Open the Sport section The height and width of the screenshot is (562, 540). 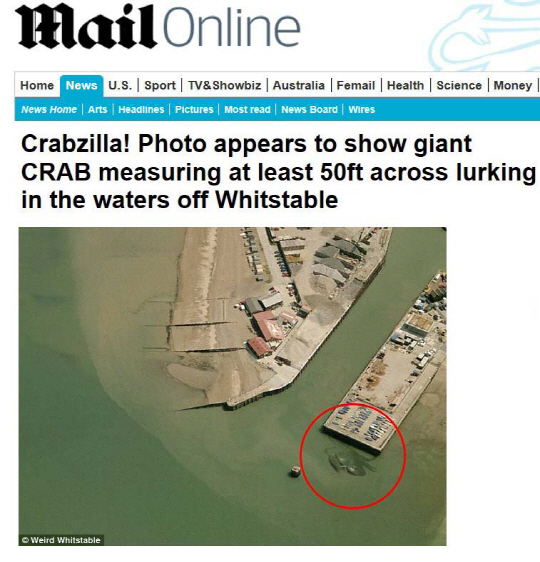[x=160, y=86]
